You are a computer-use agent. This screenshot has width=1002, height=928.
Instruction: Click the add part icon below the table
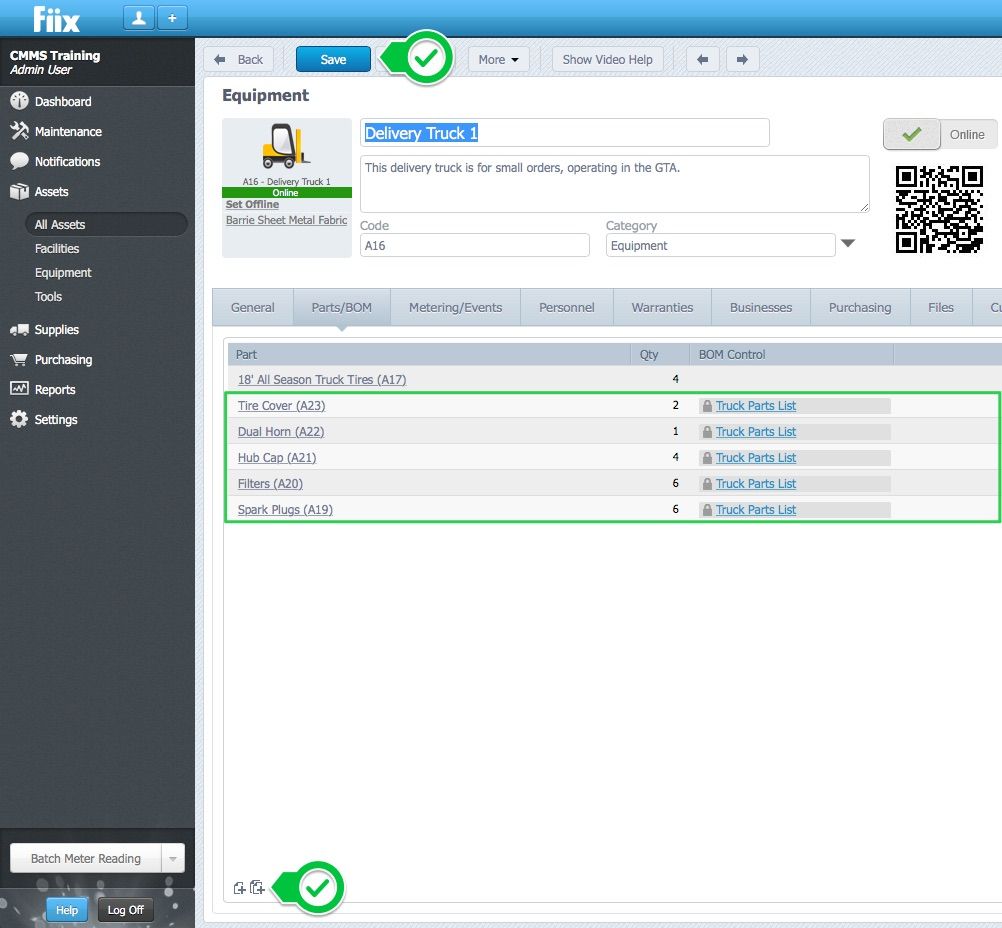[x=239, y=888]
